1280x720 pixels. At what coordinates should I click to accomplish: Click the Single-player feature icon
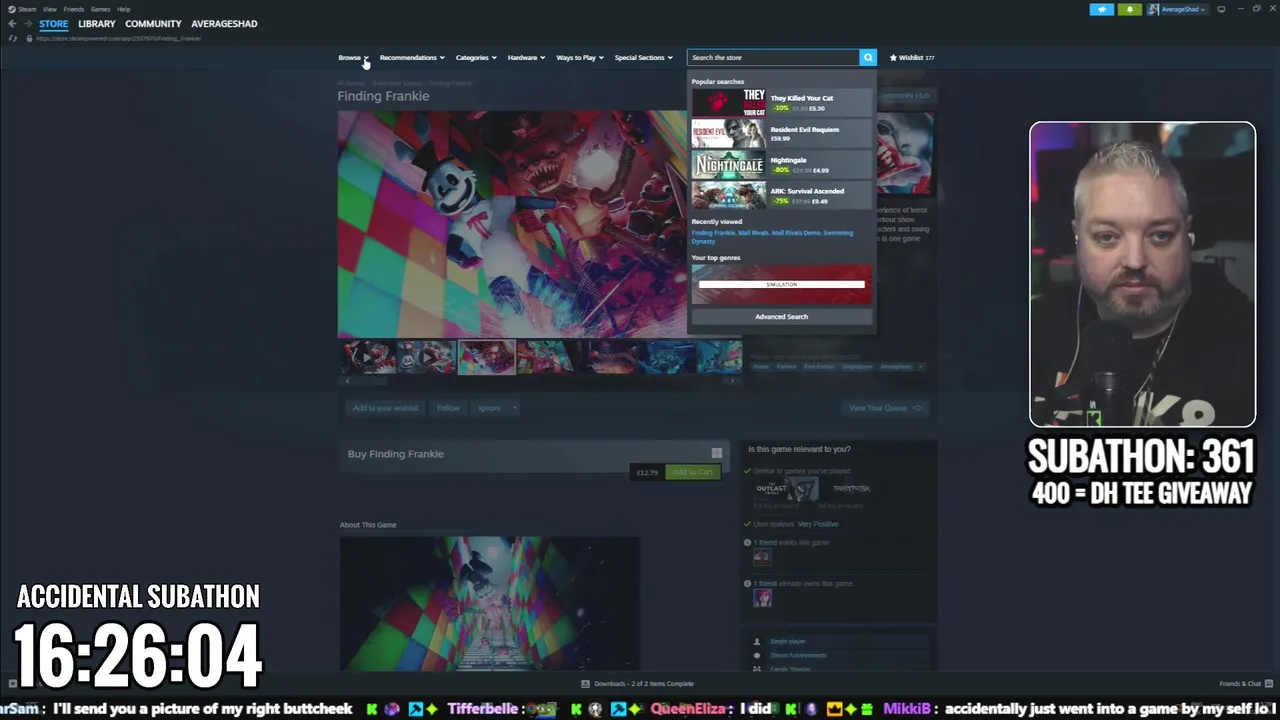tap(757, 641)
